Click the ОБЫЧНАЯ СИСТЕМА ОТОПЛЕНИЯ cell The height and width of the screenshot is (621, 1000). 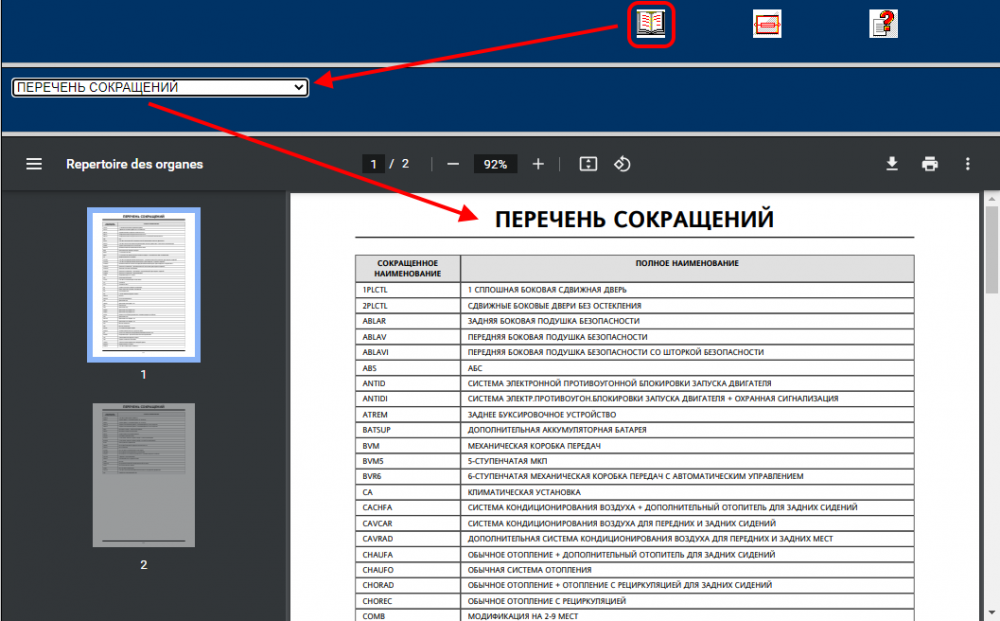click(687, 570)
